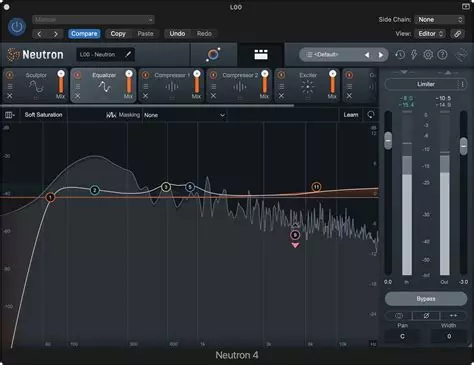Open the Masking source None dropdown
Image resolution: width=474 pixels, height=365 pixels.
tap(184, 115)
